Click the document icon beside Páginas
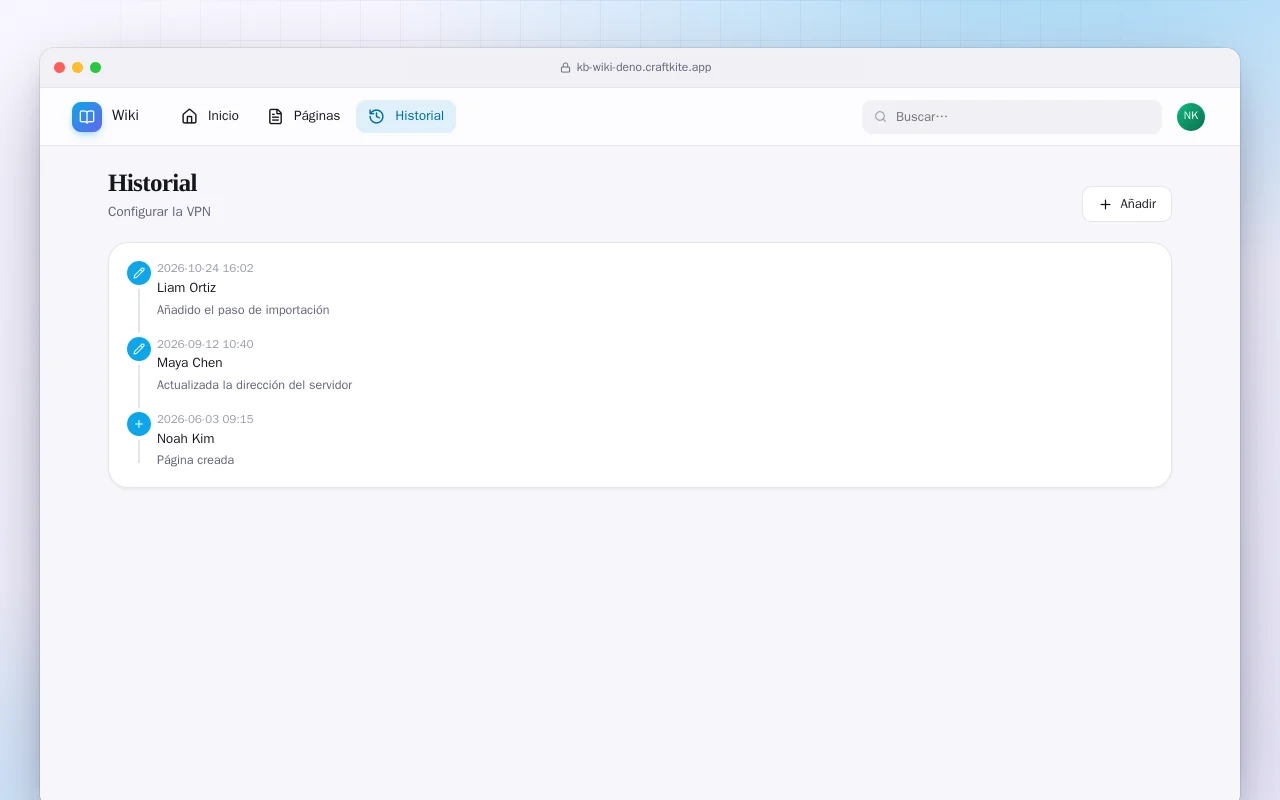1280x800 pixels. pyautogui.click(x=275, y=116)
